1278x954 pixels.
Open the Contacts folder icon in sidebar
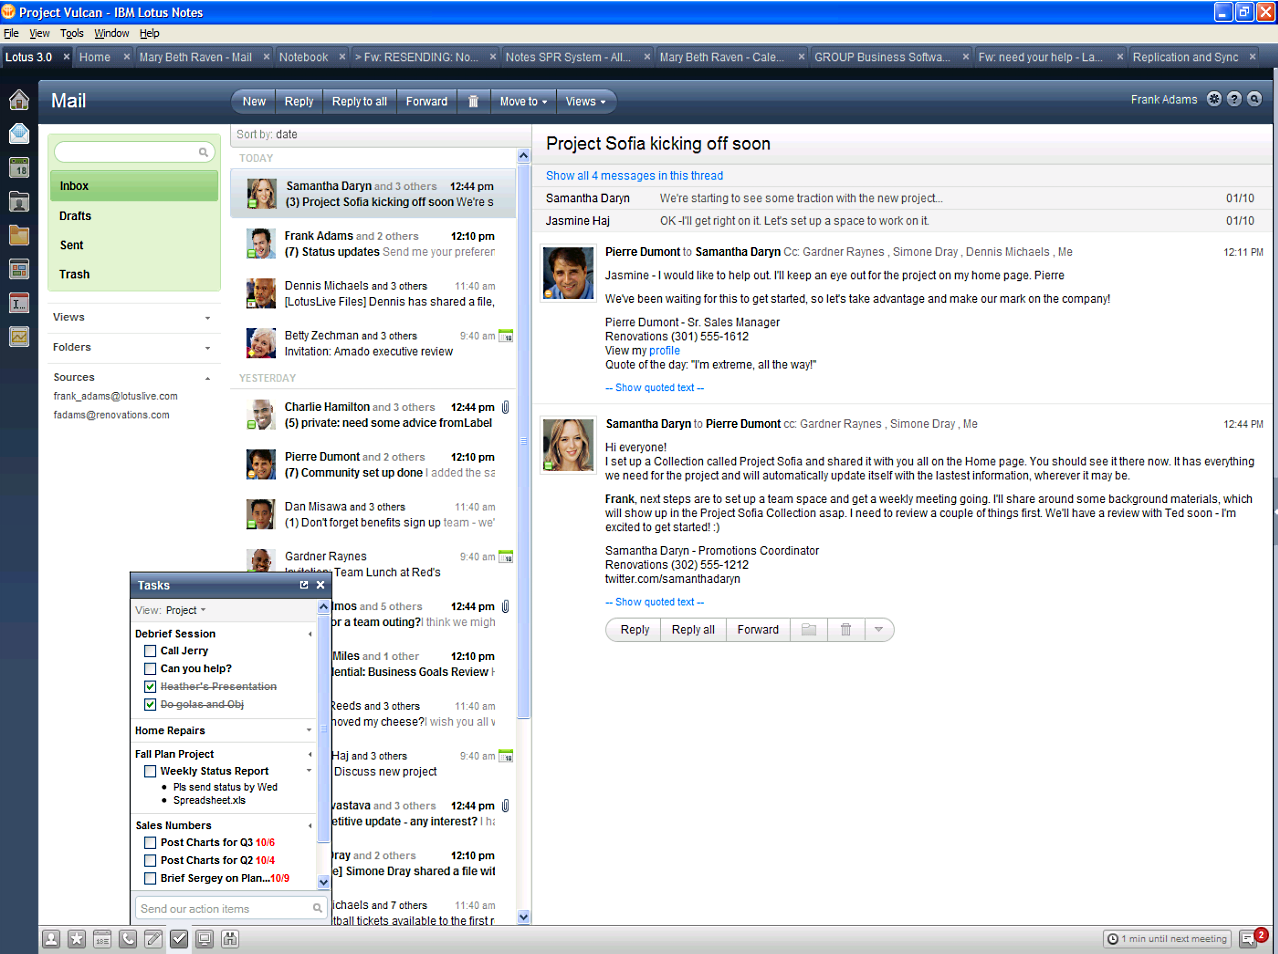coord(19,201)
